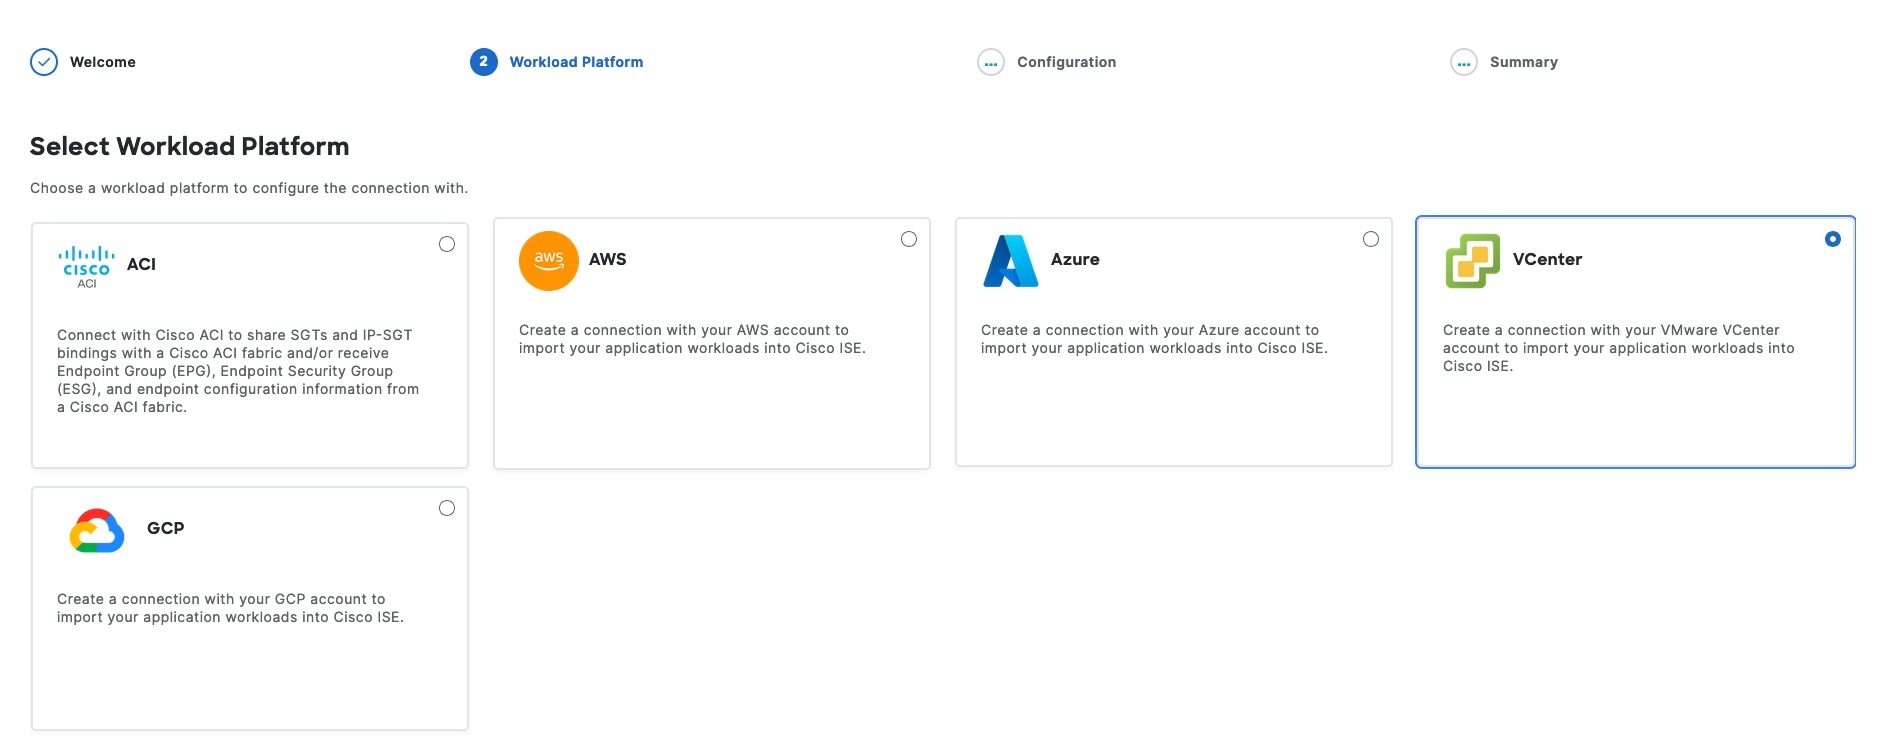Select the GCP radio button

click(447, 508)
